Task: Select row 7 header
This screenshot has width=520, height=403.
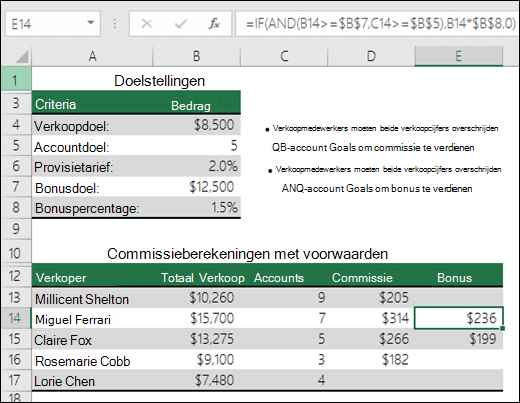Action: point(16,187)
